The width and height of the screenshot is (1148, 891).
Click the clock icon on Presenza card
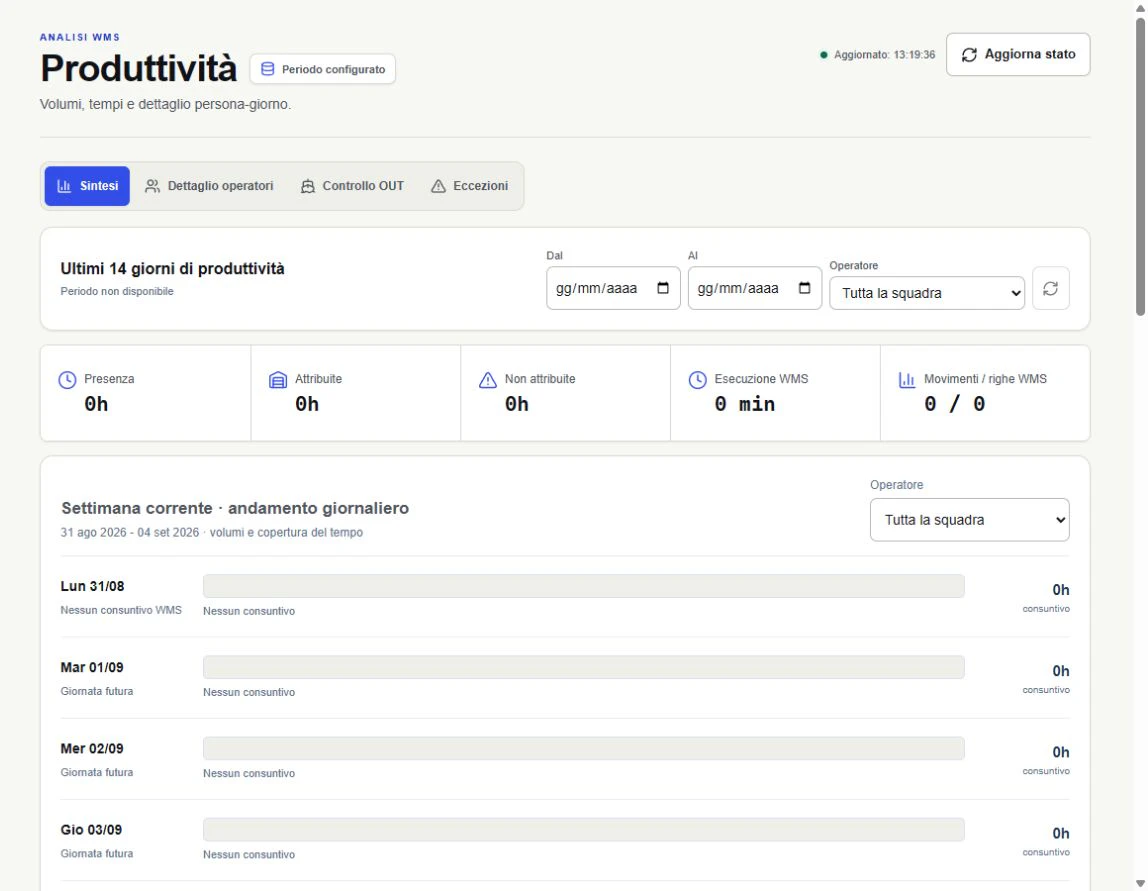[x=67, y=380]
